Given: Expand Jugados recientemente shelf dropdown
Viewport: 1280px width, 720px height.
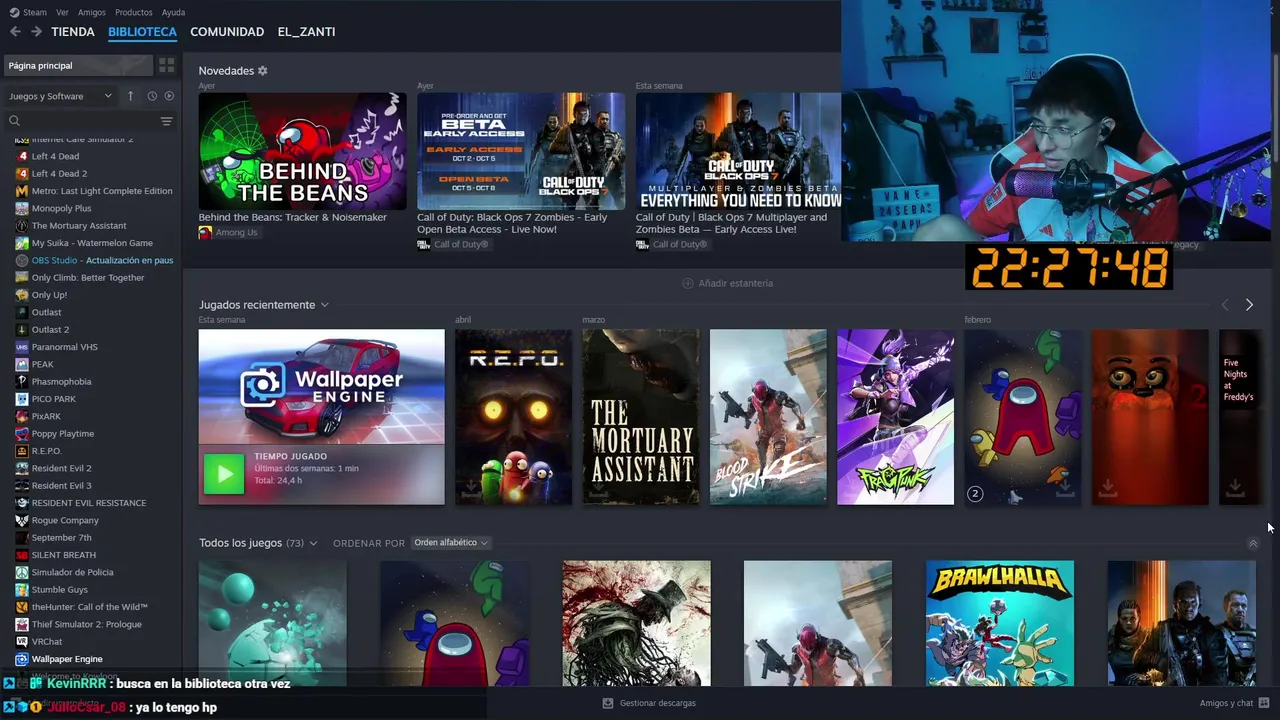Looking at the screenshot, I should point(324,305).
